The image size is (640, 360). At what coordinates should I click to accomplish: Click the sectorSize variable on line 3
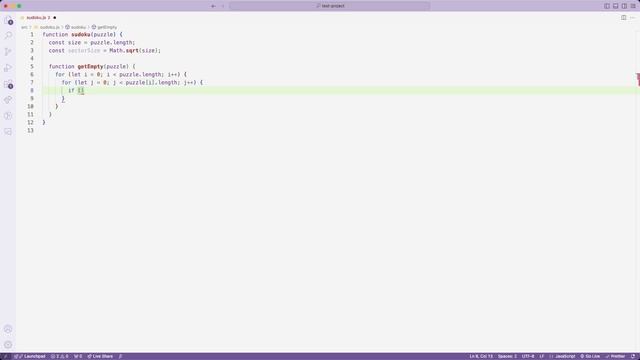[84, 51]
